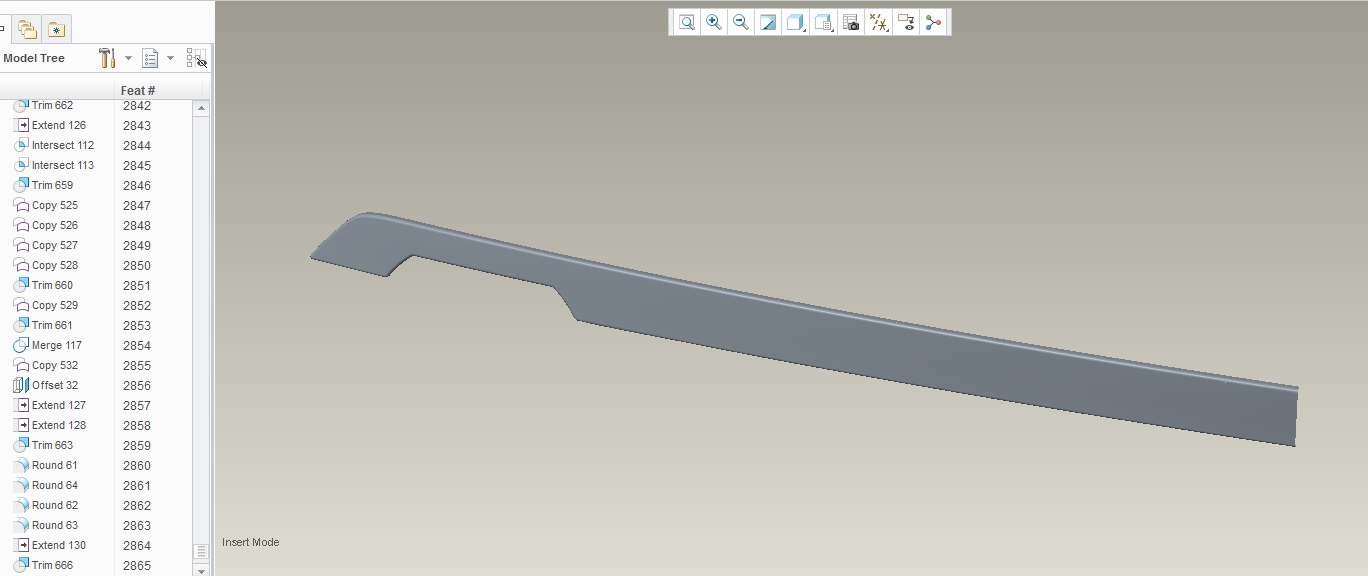The width and height of the screenshot is (1368, 576).
Task: Click the Refit zoom icon
Action: [x=686, y=22]
